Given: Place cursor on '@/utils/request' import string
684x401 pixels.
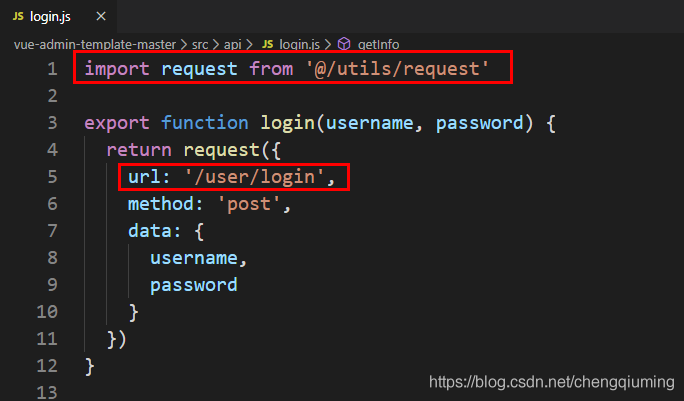Looking at the screenshot, I should (x=397, y=69).
